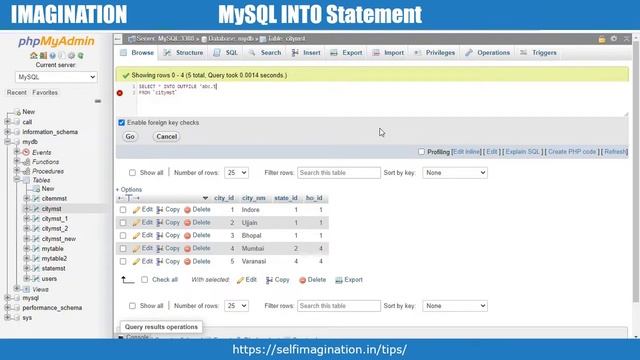Toggle the Profiling checkbox
The height and width of the screenshot is (360, 640).
point(421,151)
